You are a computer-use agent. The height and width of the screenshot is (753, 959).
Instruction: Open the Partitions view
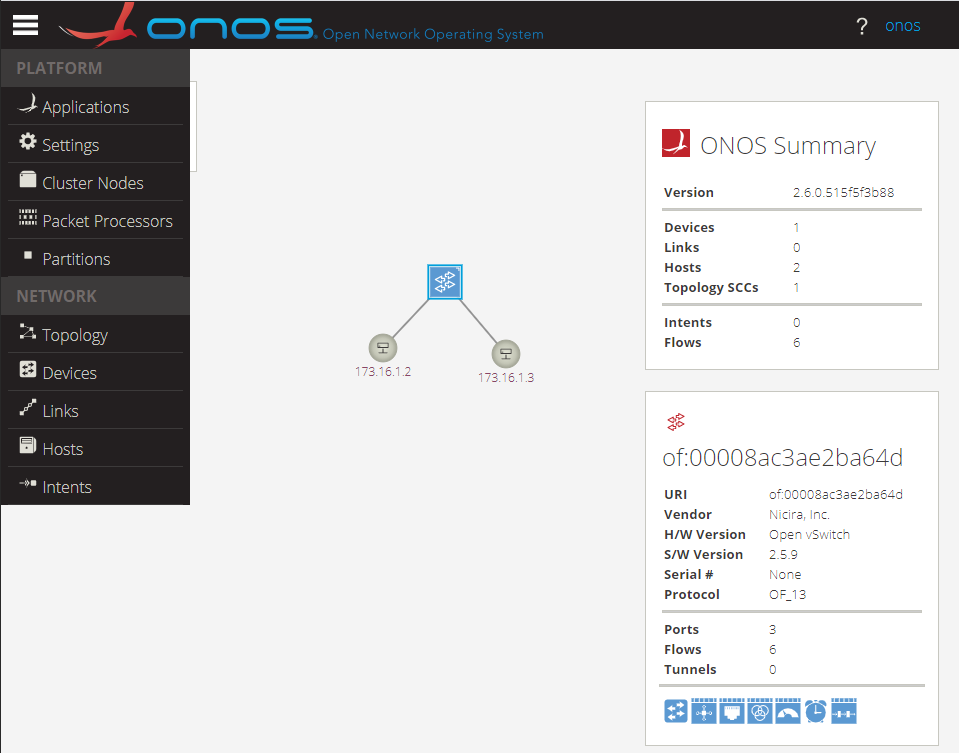(x=95, y=258)
